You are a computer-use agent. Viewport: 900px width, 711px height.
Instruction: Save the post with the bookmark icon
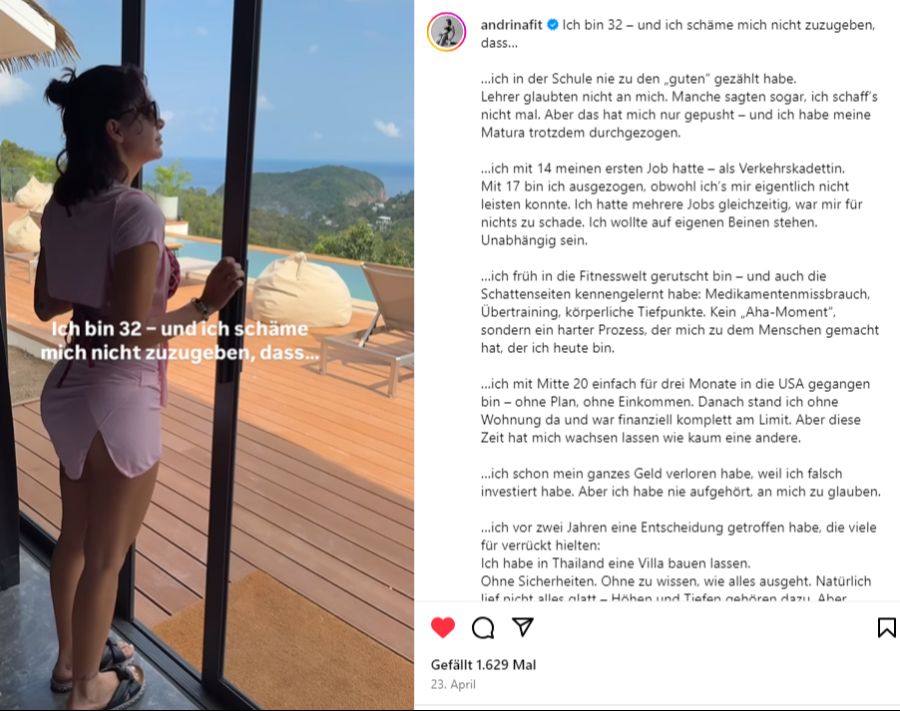(886, 627)
